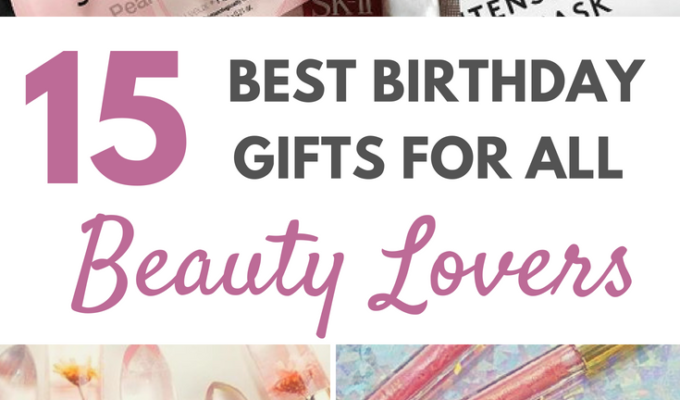This screenshot has height=400, width=680.
Task: Click the word GIFTS in the heading
Action: coord(309,157)
